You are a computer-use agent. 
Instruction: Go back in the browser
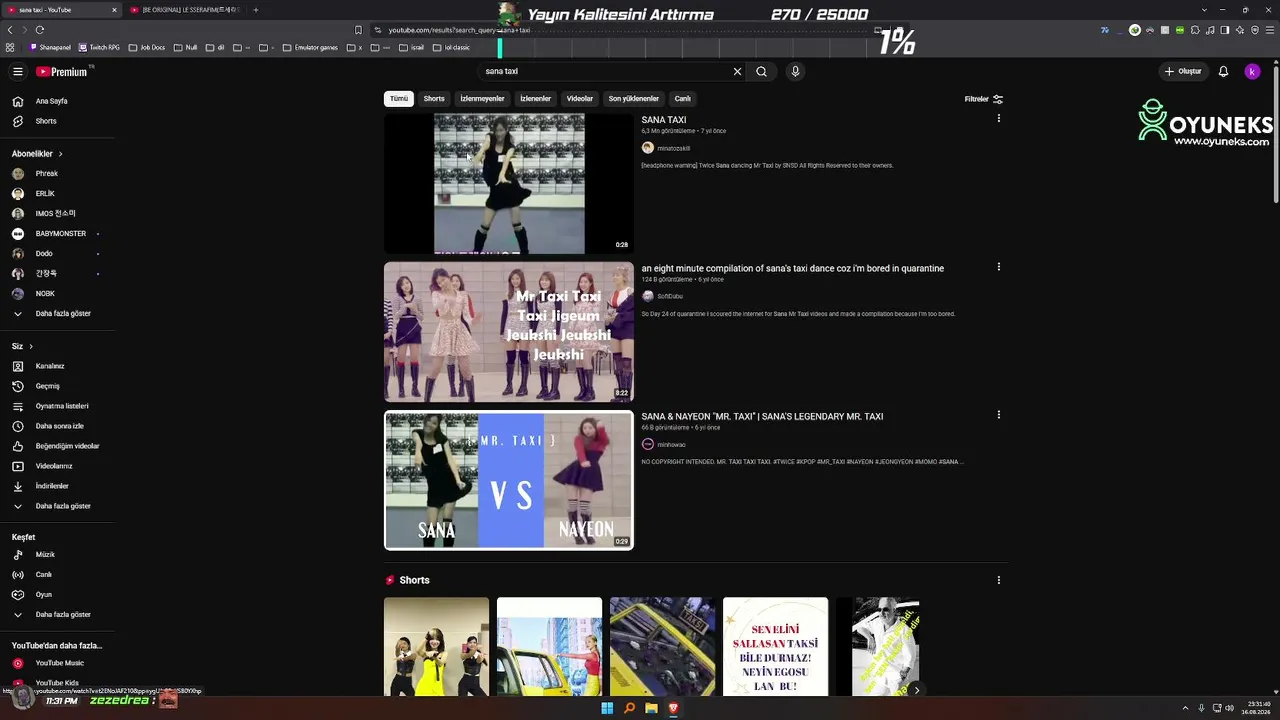(10, 30)
